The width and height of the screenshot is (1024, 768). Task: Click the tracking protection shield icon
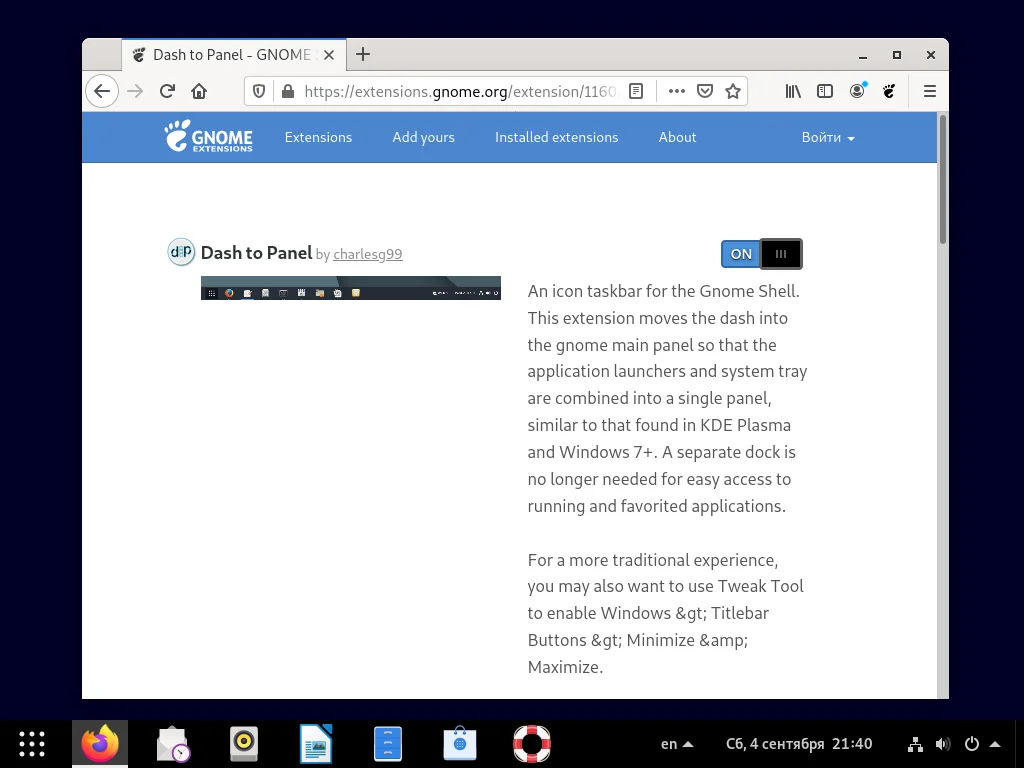(x=259, y=91)
